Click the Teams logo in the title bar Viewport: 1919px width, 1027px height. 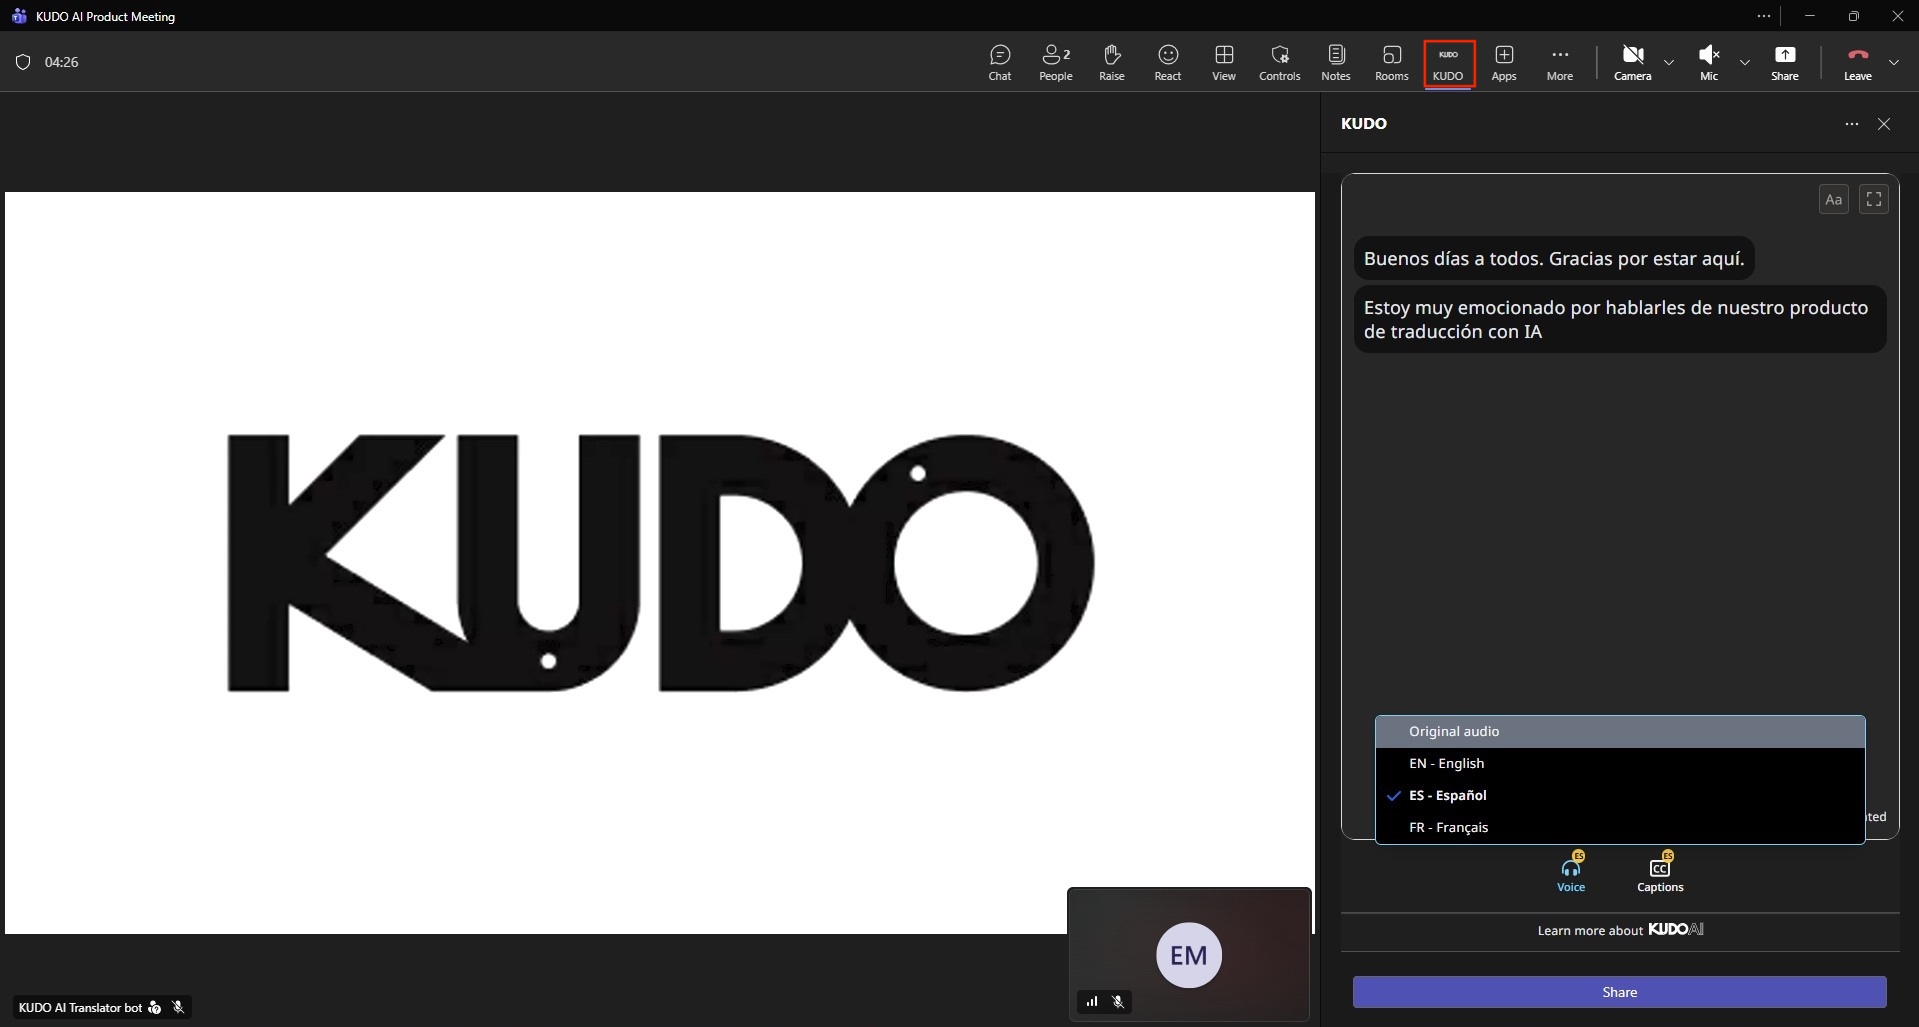click(x=19, y=16)
